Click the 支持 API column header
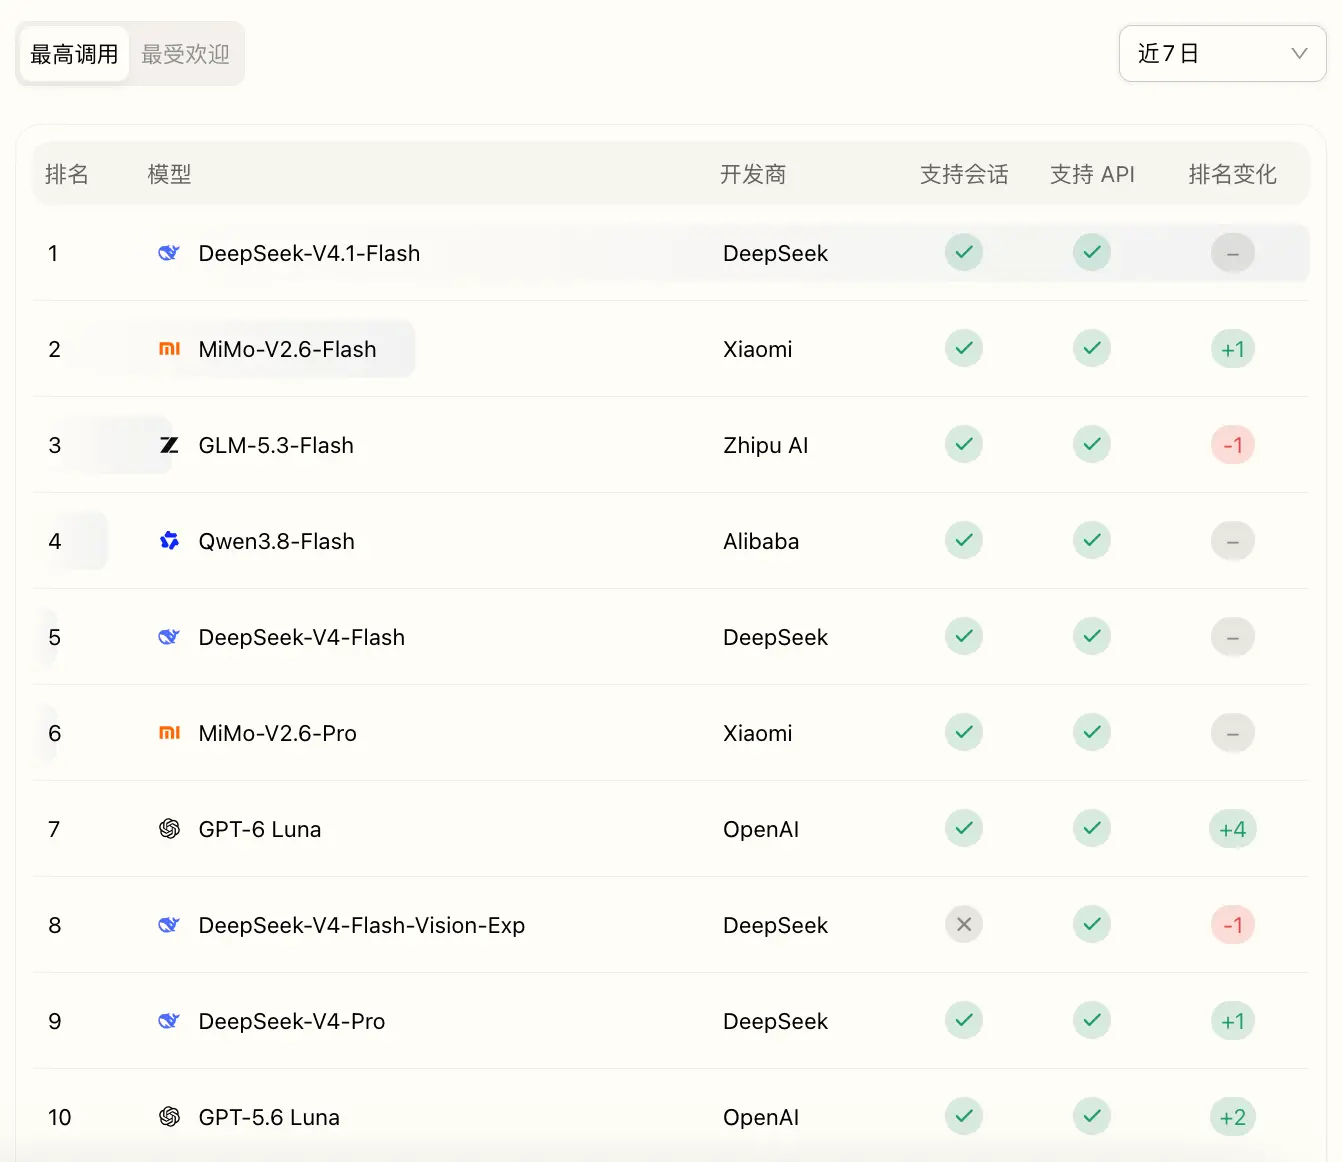This screenshot has height=1162, width=1342. pyautogui.click(x=1092, y=174)
